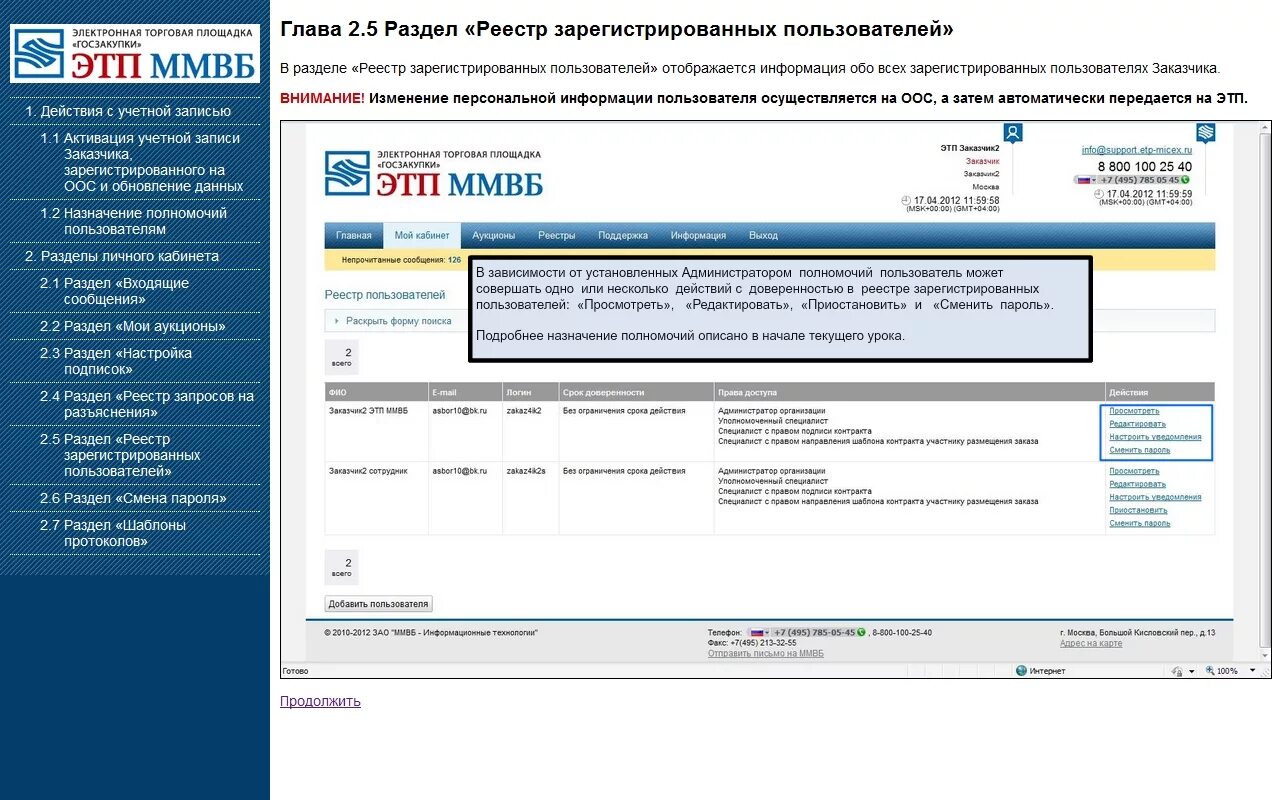Click Редактировать for Заказчик2 ЭТП ММВБ row
The image size is (1280, 800).
tap(1137, 424)
